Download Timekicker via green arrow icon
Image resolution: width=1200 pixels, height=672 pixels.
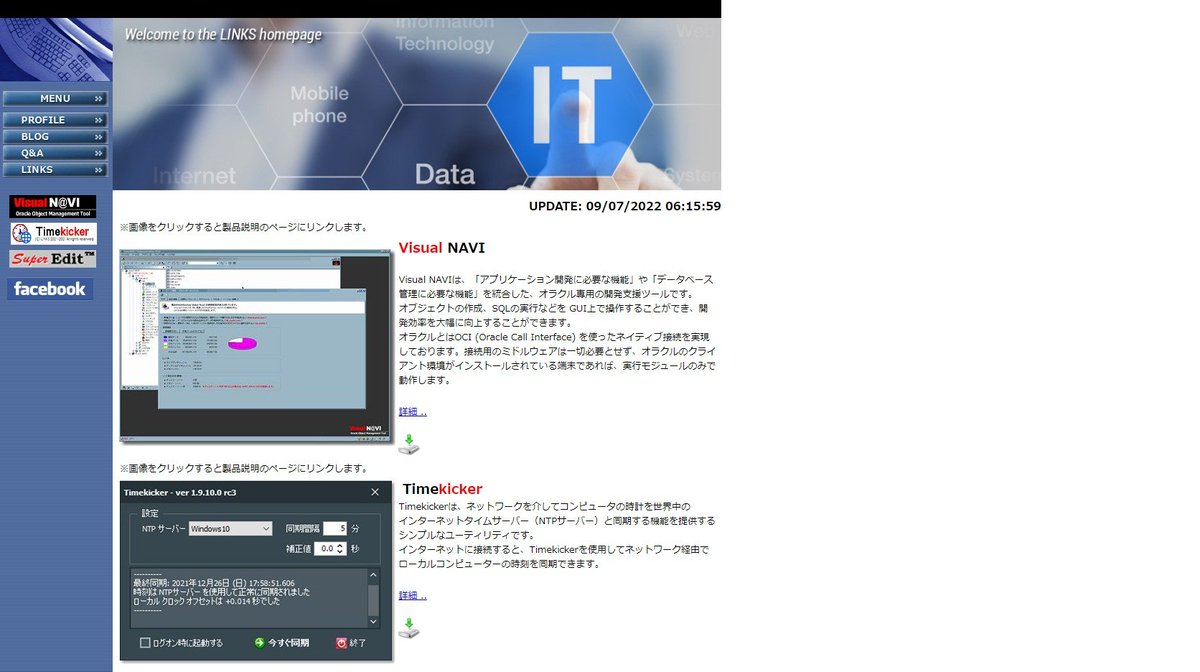coord(409,629)
